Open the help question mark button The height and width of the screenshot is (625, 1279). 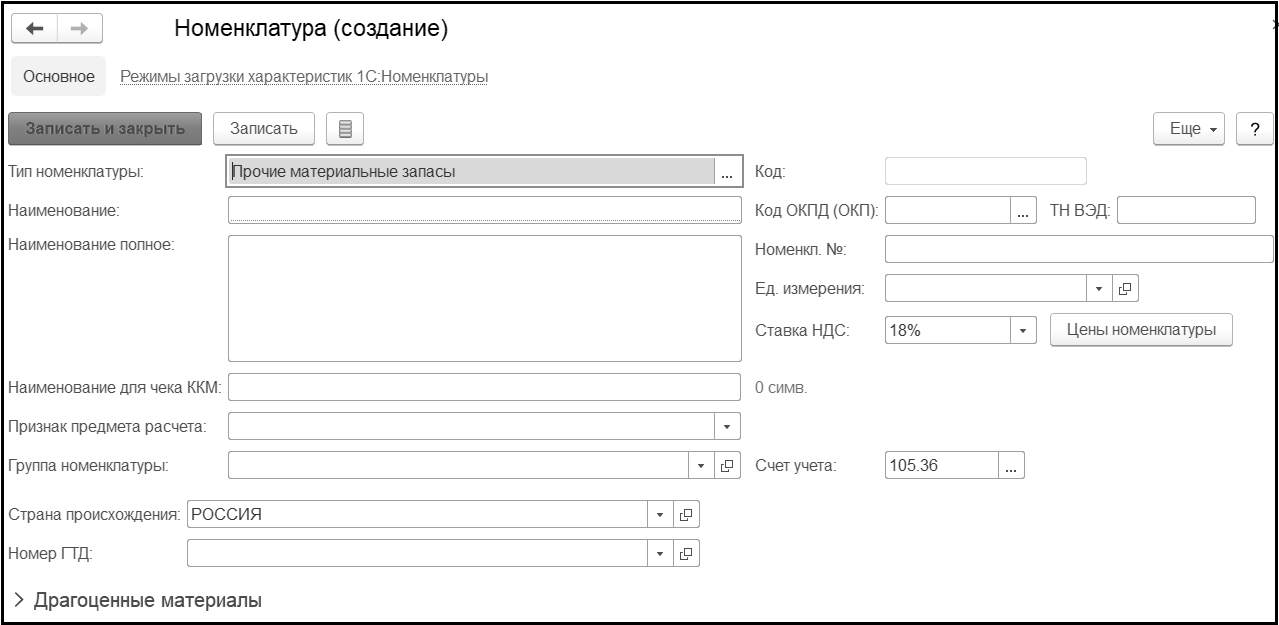tap(1254, 130)
